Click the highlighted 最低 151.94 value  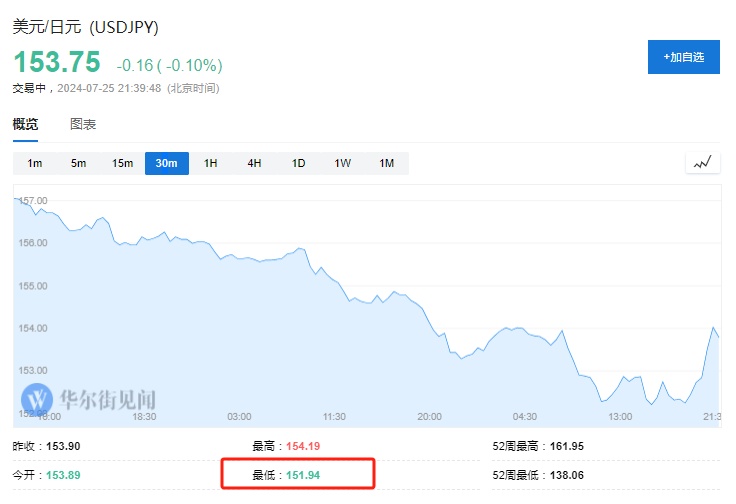click(300, 474)
